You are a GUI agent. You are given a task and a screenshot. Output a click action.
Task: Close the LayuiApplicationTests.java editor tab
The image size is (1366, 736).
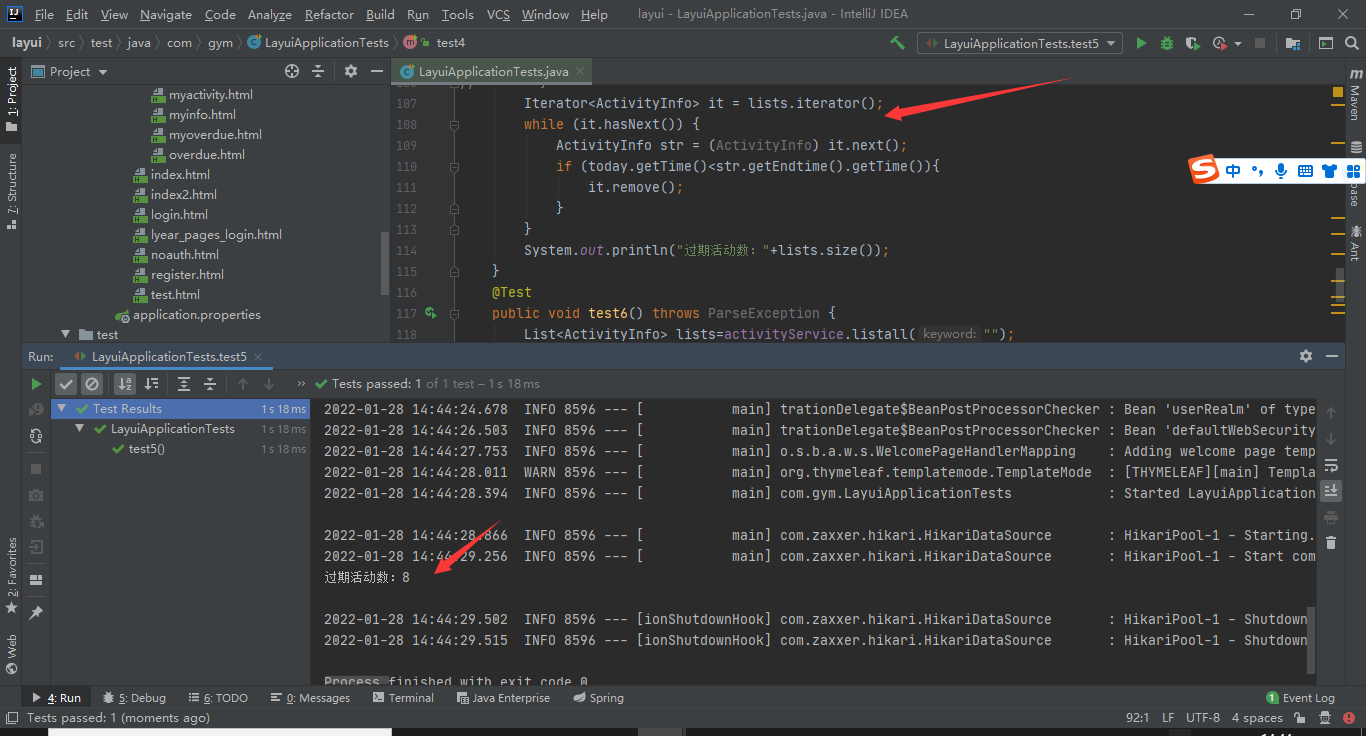[x=581, y=72]
